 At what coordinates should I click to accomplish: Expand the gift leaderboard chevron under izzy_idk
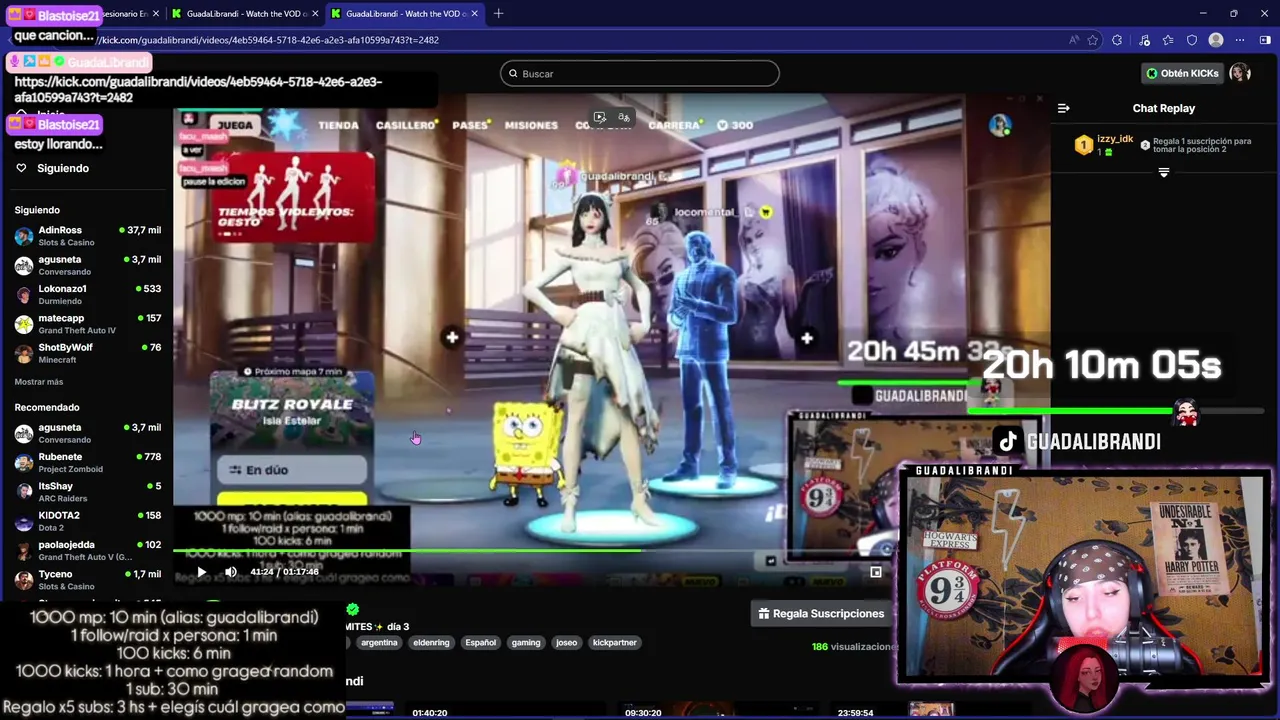(x=1163, y=172)
